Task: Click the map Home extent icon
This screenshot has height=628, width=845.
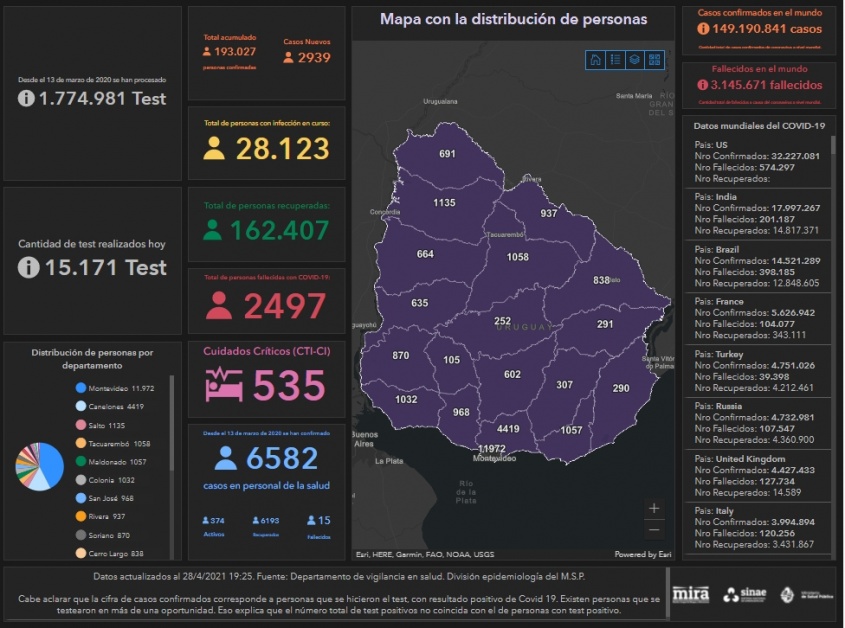Action: 596,60
